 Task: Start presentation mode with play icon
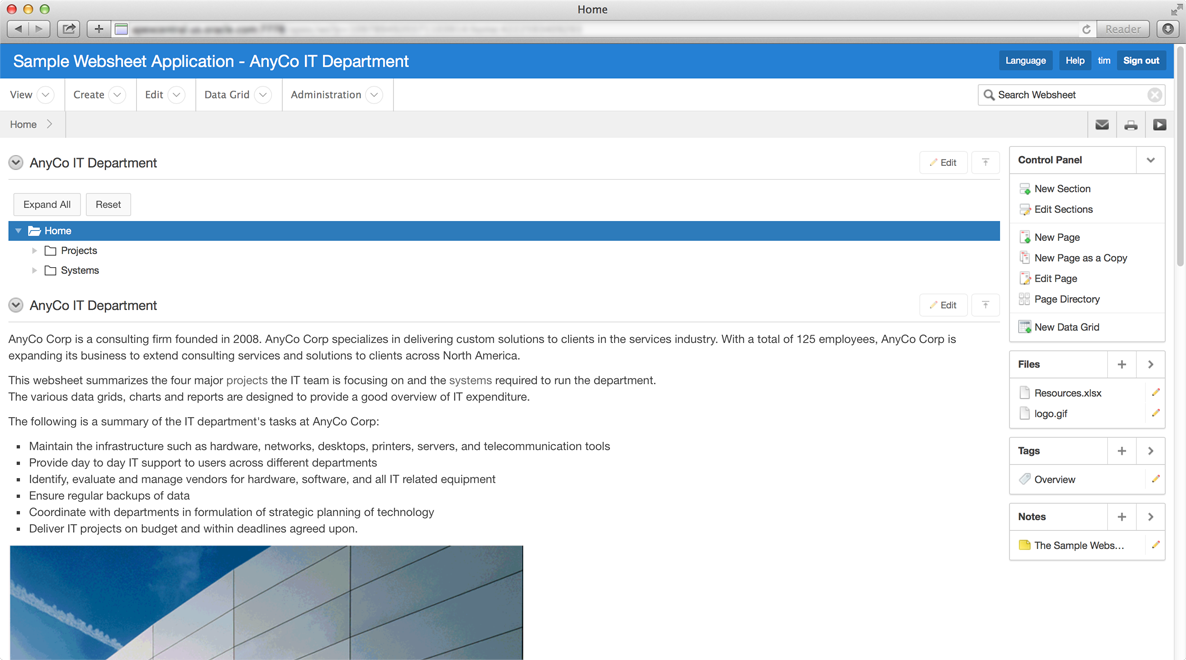tap(1159, 125)
